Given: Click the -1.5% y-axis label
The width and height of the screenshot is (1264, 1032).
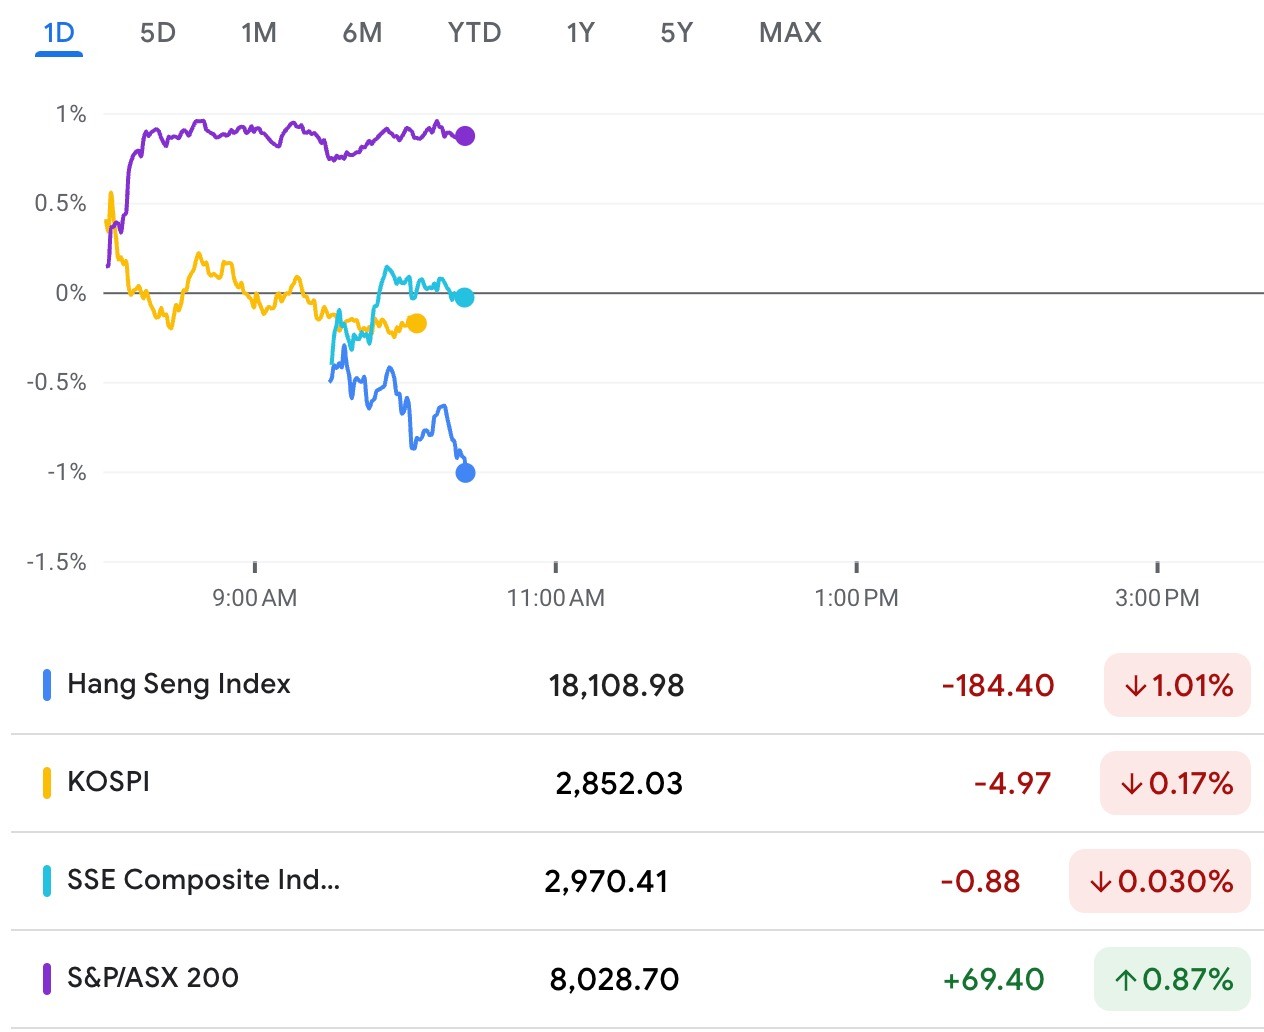Looking at the screenshot, I should click(x=57, y=562).
